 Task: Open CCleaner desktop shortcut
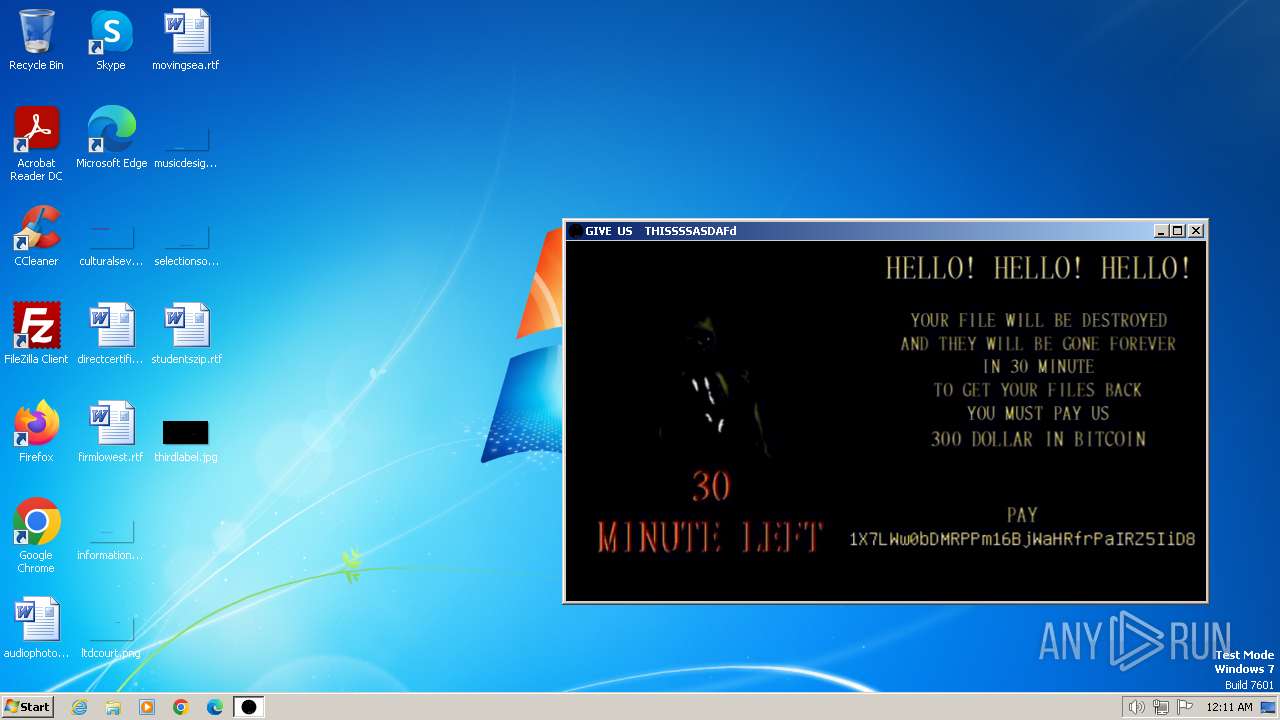tap(36, 236)
